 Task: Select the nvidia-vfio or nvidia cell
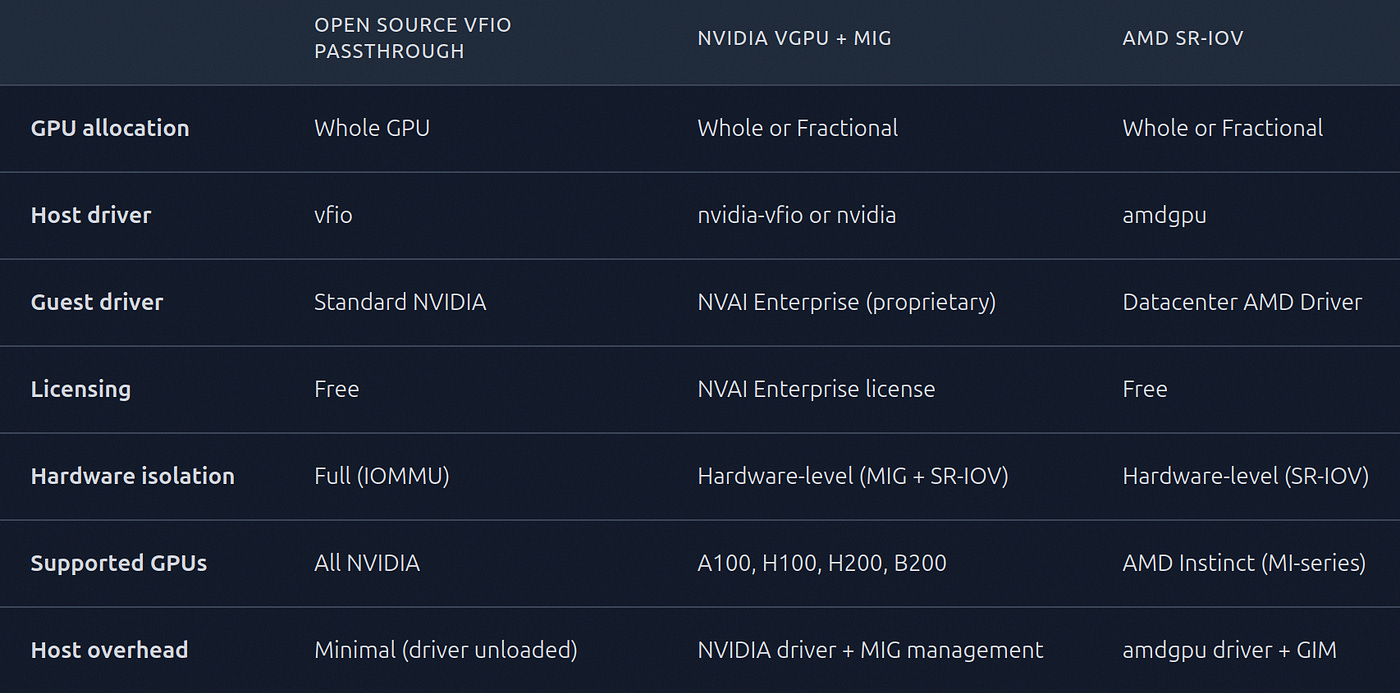coord(797,215)
